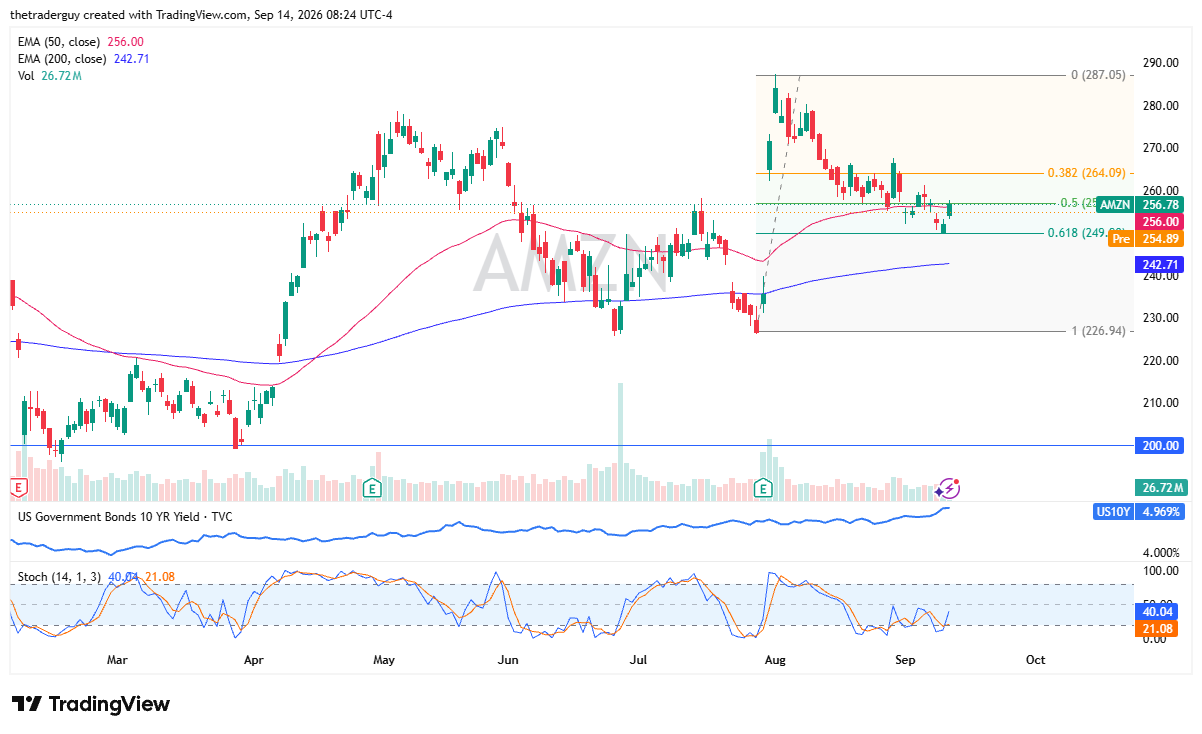This screenshot has height=734, width=1202.
Task: Click the 210.00 price axis tick
Action: pyautogui.click(x=1161, y=403)
